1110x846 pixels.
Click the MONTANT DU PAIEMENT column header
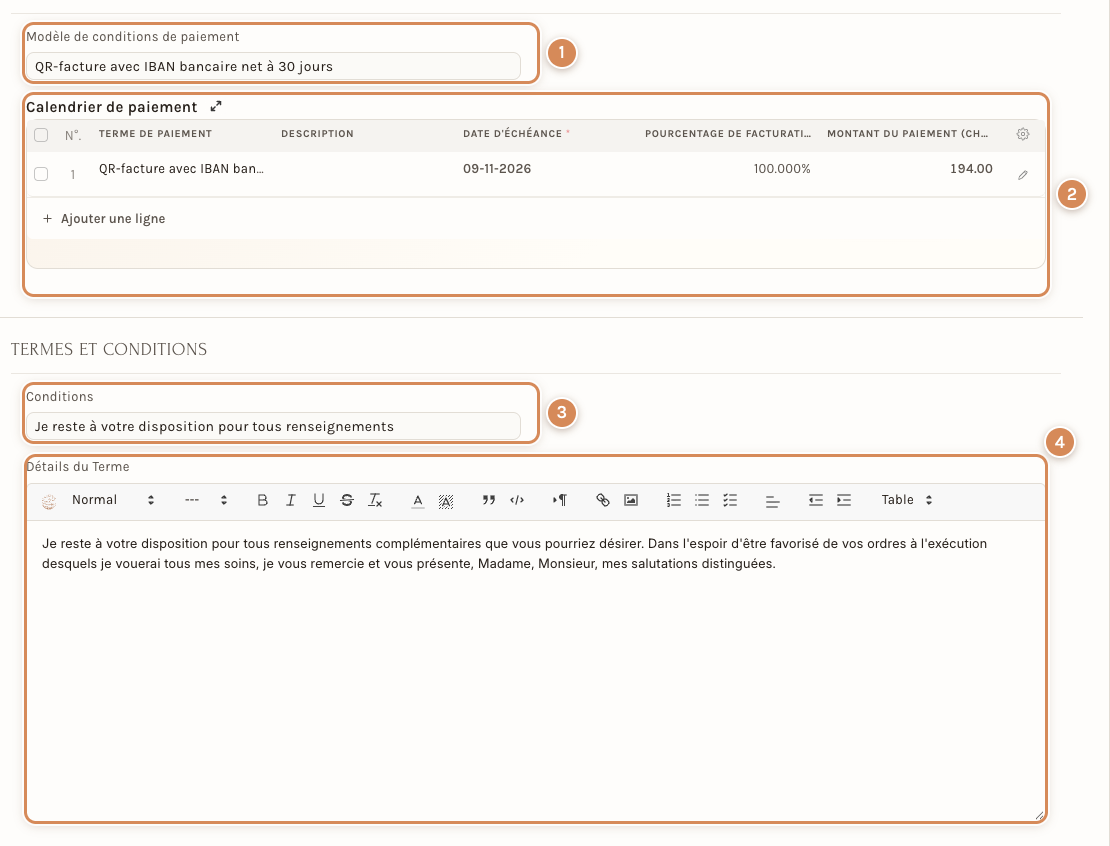(x=908, y=134)
